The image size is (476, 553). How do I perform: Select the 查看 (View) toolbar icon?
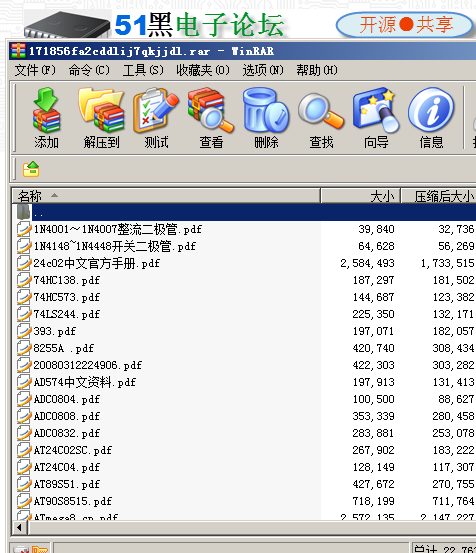point(211,118)
